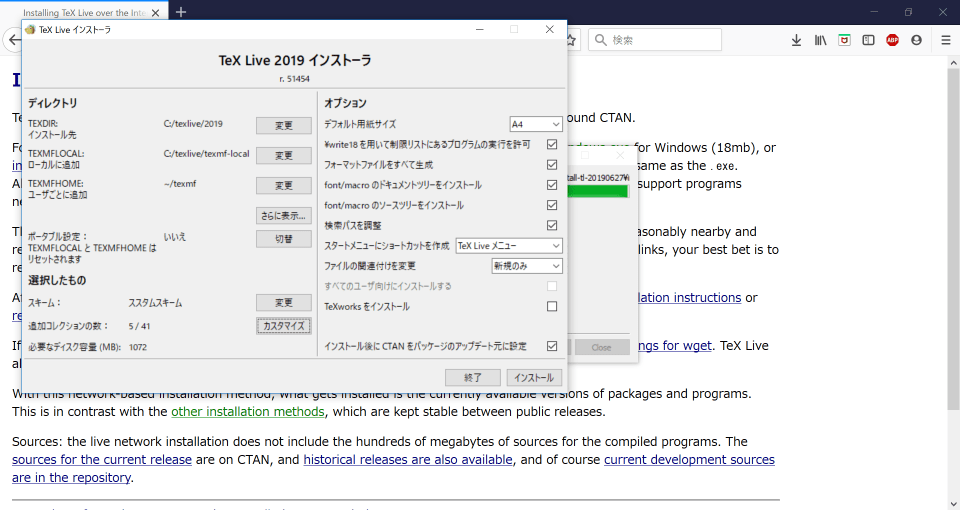Click the 終了 button
This screenshot has width=960, height=510.
(473, 378)
